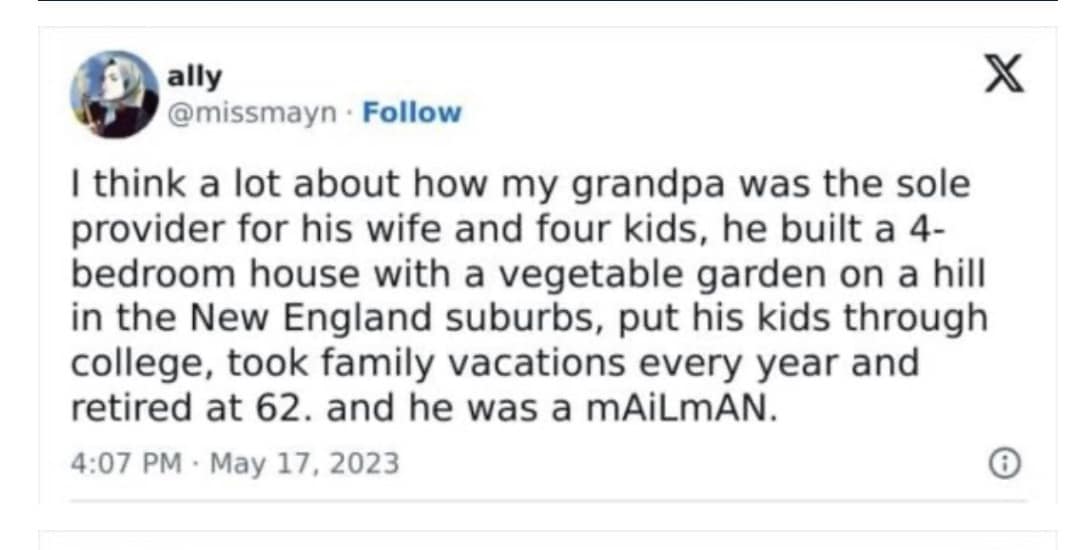Click the May 17, 2023 date

coord(302,464)
